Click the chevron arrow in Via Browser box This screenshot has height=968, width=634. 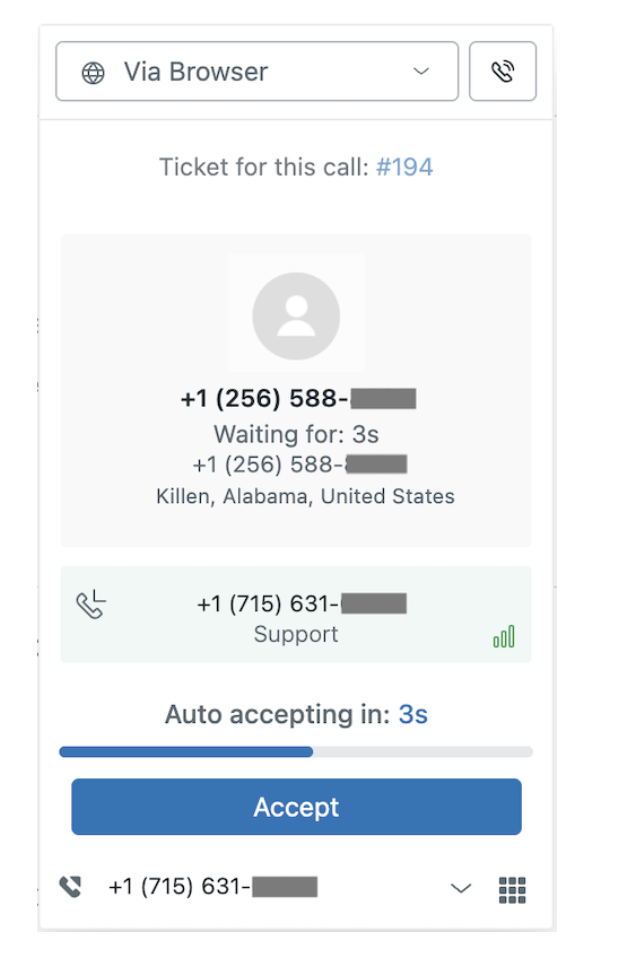coord(421,72)
